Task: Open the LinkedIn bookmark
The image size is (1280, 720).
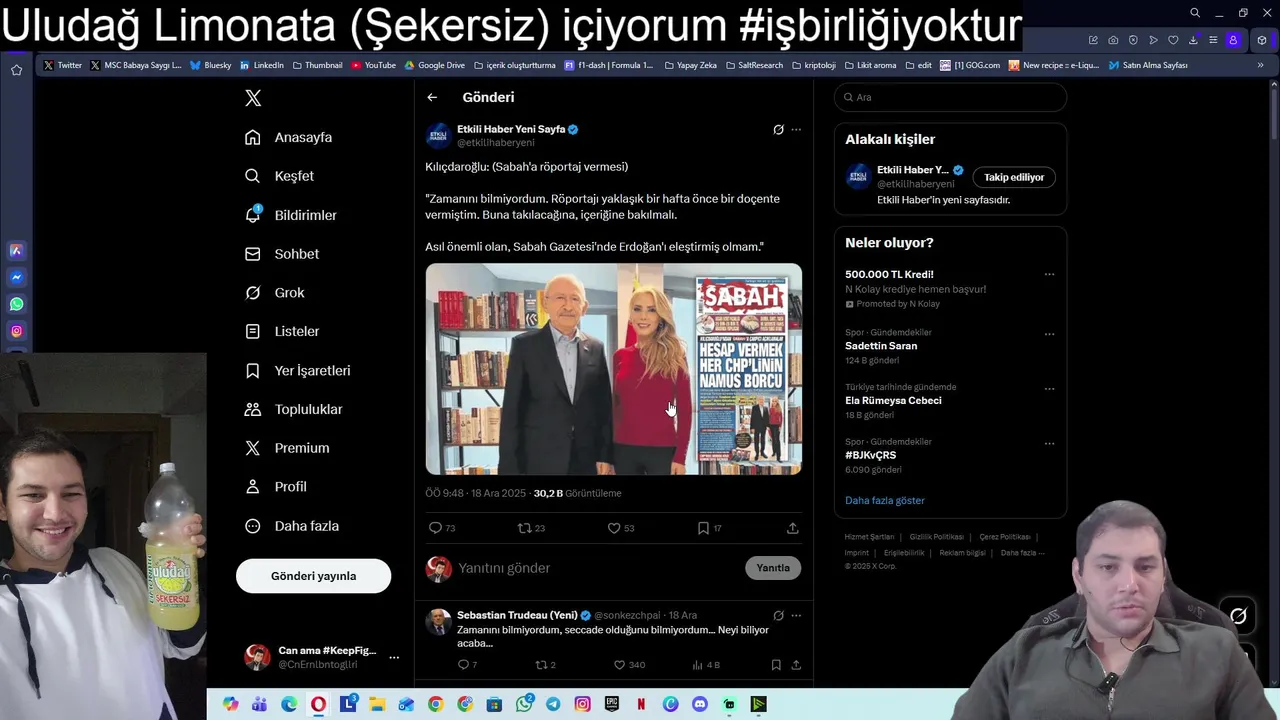Action: tap(261, 65)
